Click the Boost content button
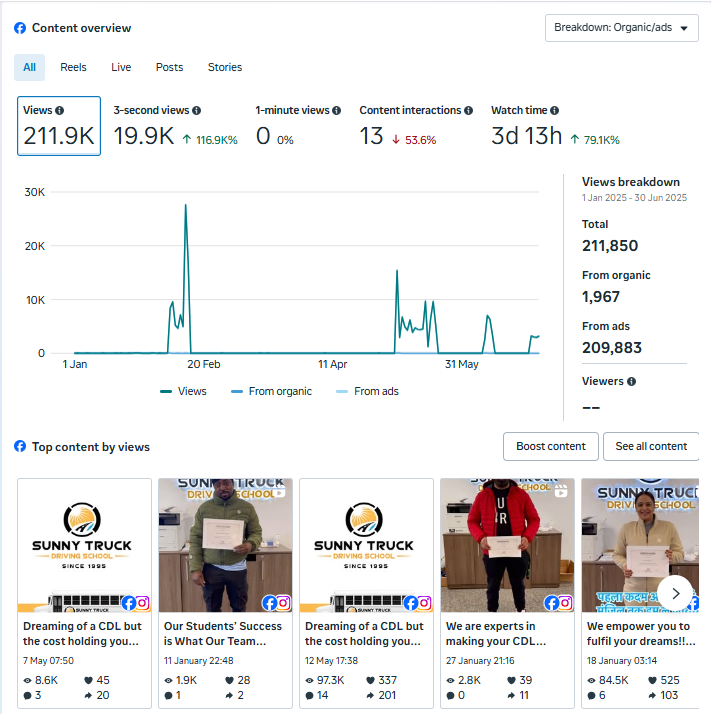The image size is (711, 714). coord(551,446)
